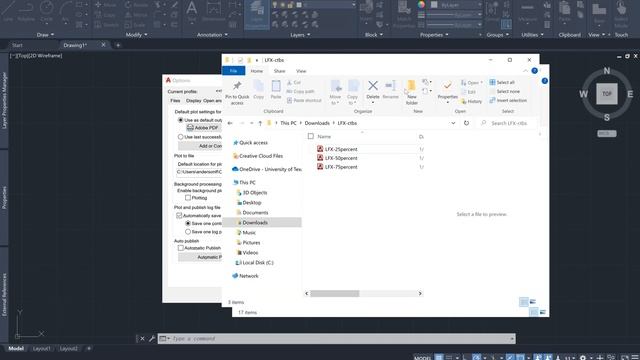Select 'Use as default output device' radio

[180, 120]
